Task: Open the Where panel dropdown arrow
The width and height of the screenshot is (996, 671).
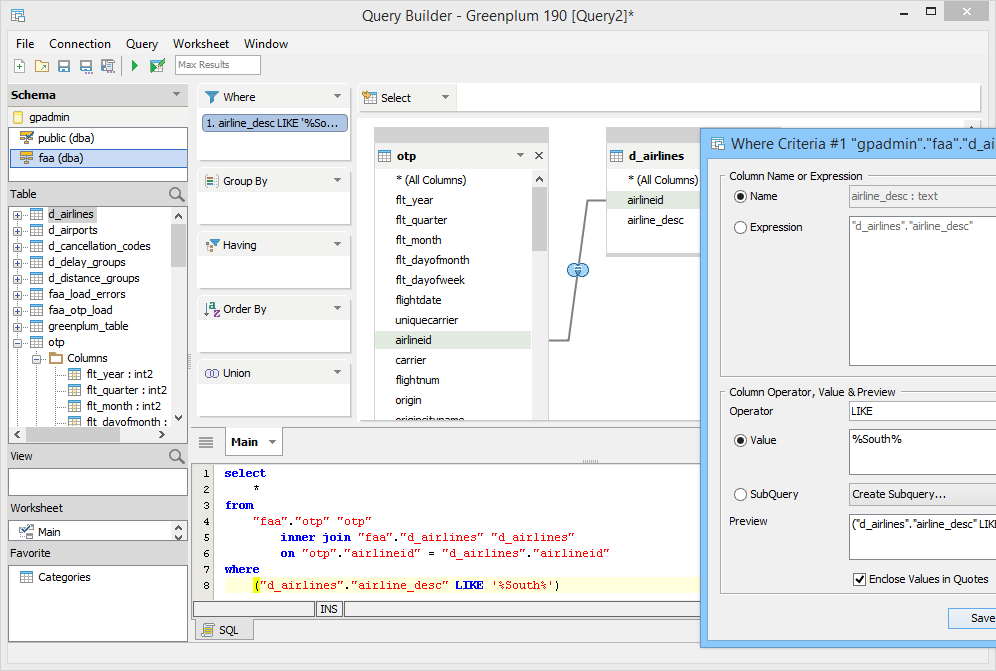Action: [337, 97]
